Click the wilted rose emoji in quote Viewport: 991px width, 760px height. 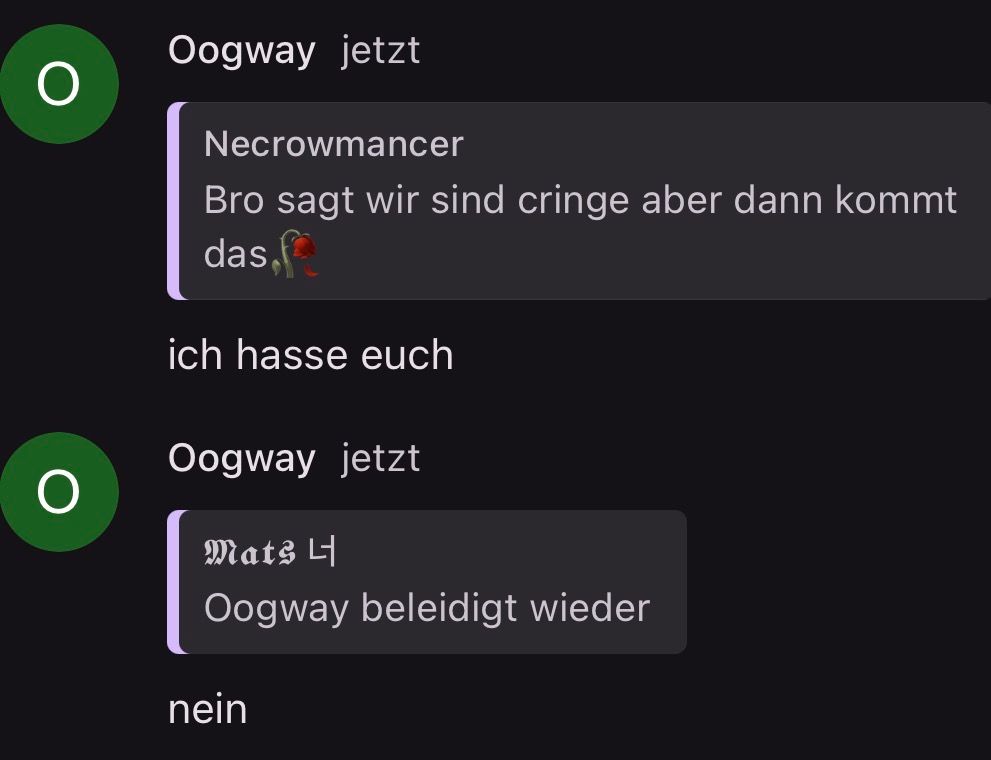pyautogui.click(x=295, y=254)
